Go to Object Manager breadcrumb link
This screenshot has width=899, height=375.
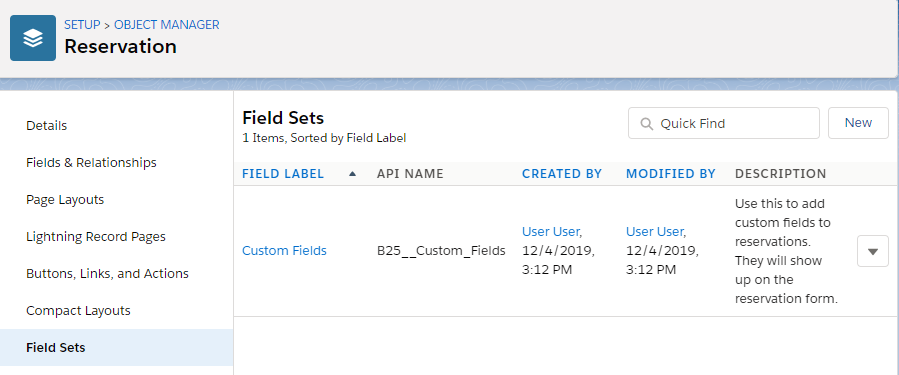pos(167,25)
